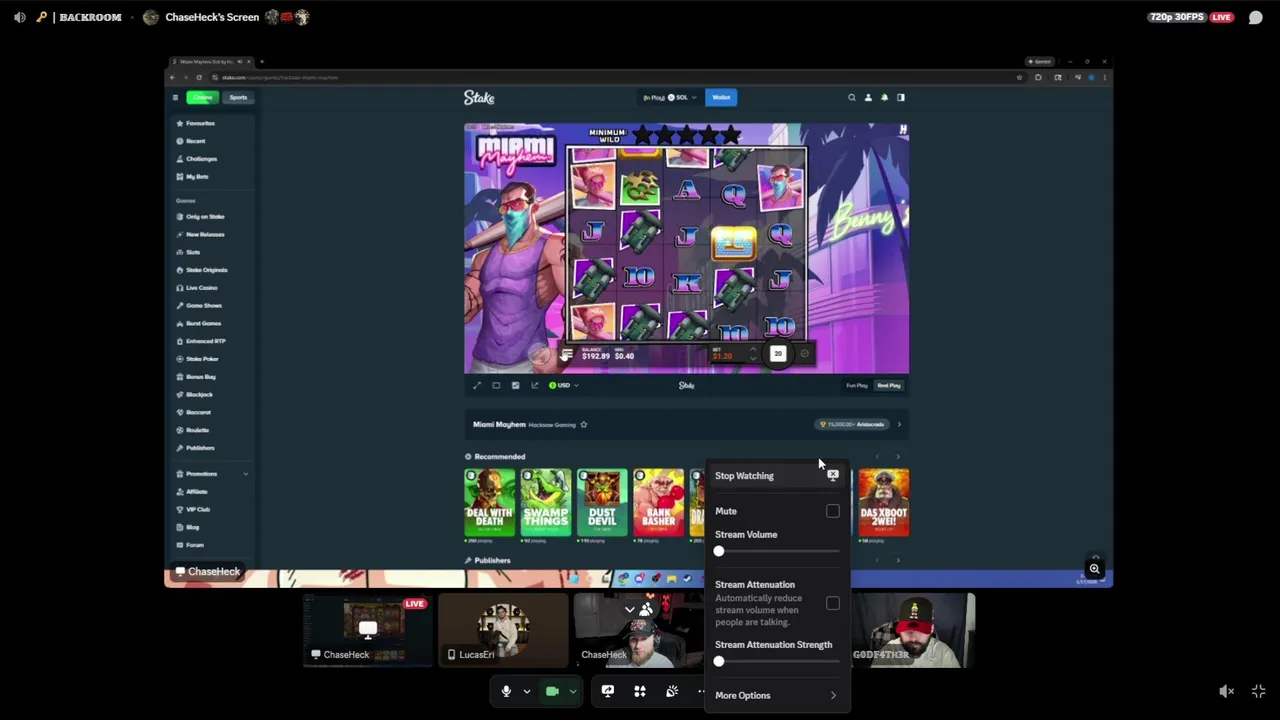Expand the Miami Mayhem info panel arrow
1280x720 pixels.
[898, 425]
